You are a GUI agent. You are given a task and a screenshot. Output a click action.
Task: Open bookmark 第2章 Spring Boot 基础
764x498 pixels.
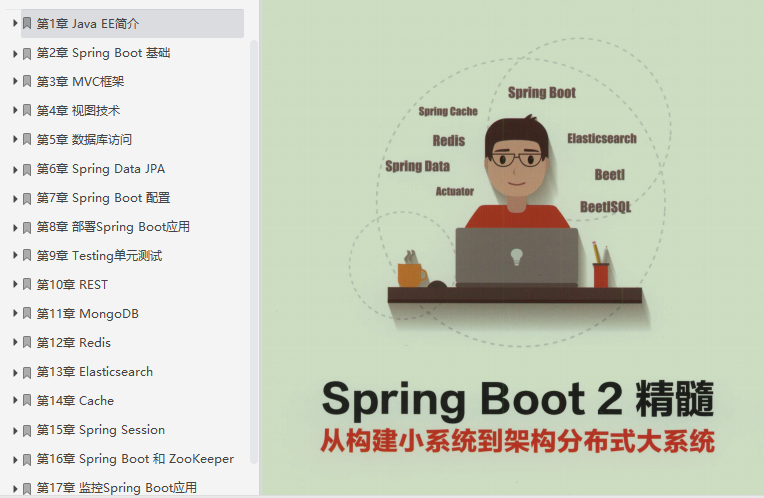(103, 53)
